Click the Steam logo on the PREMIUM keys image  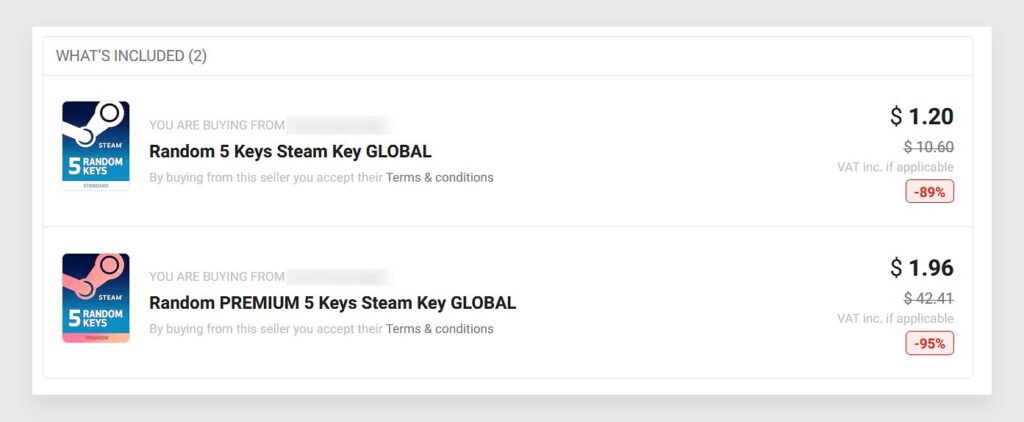tap(93, 275)
